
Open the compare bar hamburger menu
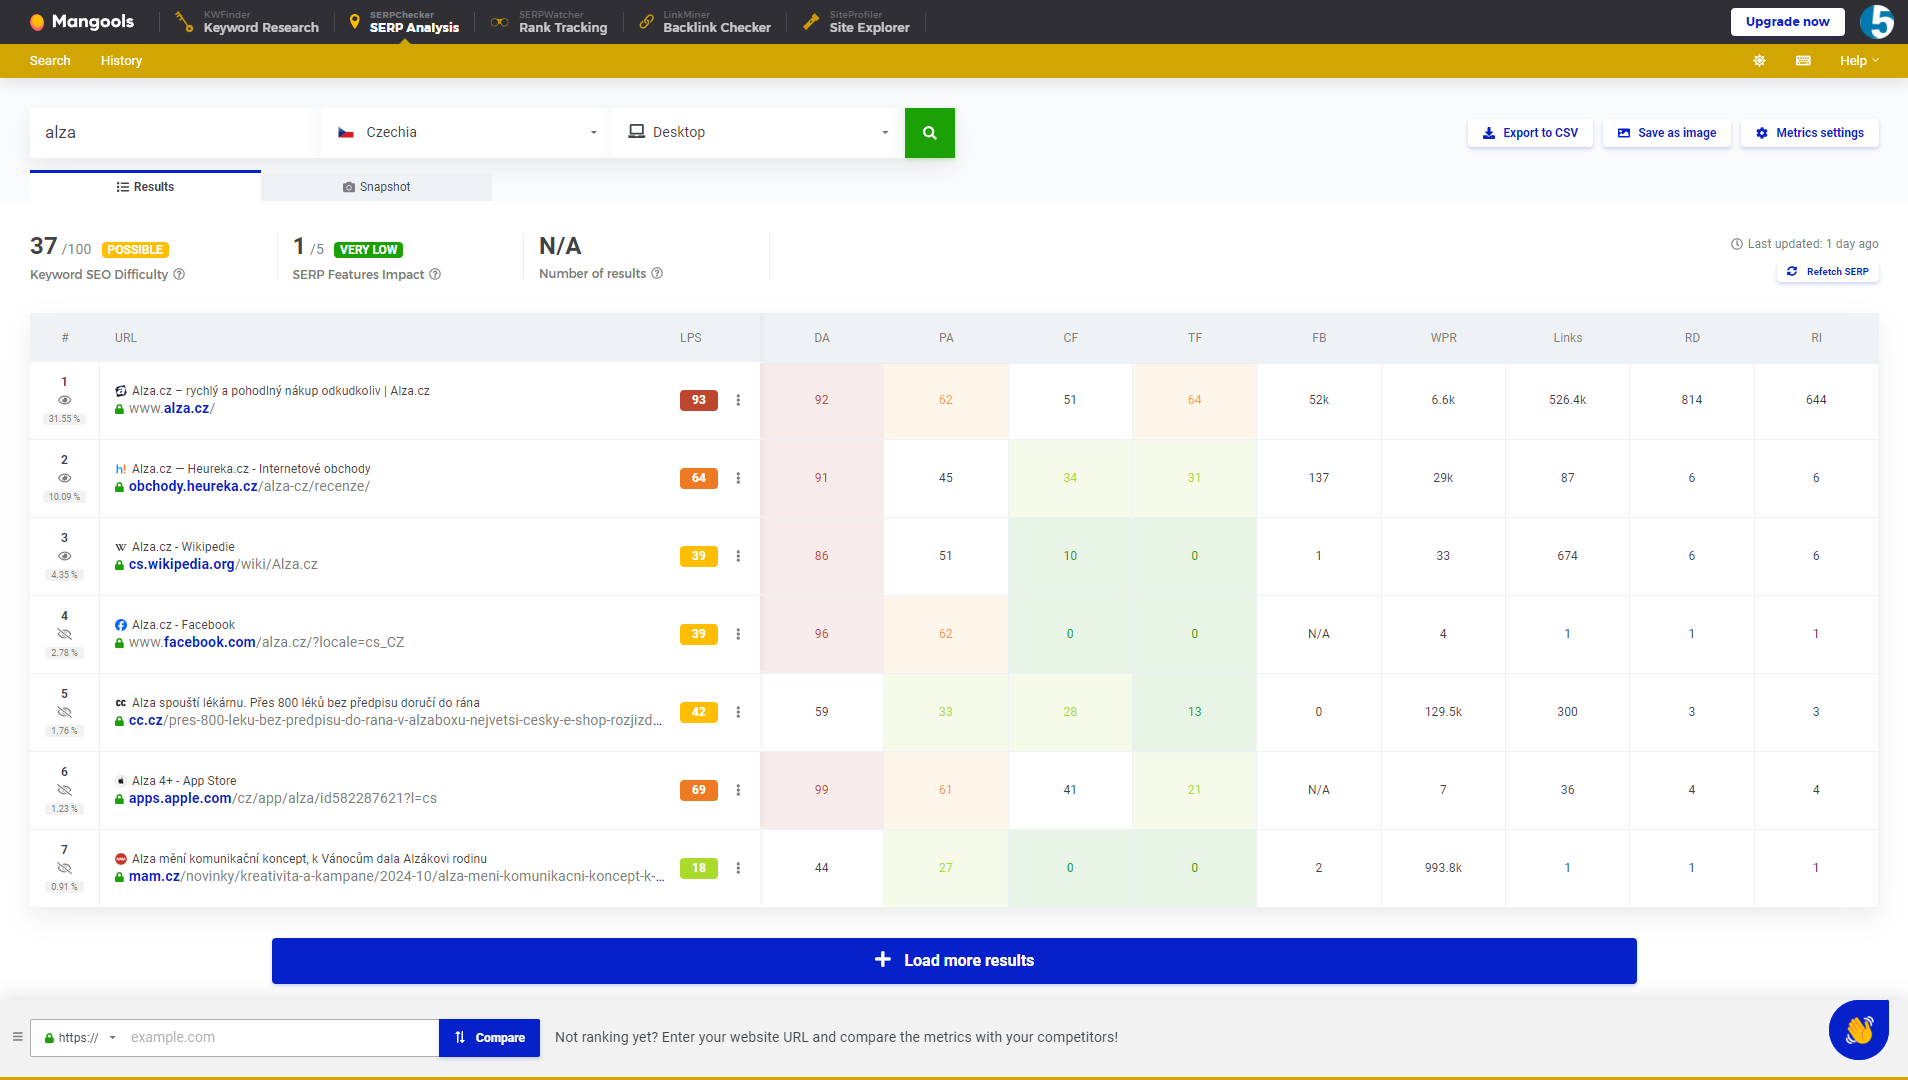pos(17,1037)
